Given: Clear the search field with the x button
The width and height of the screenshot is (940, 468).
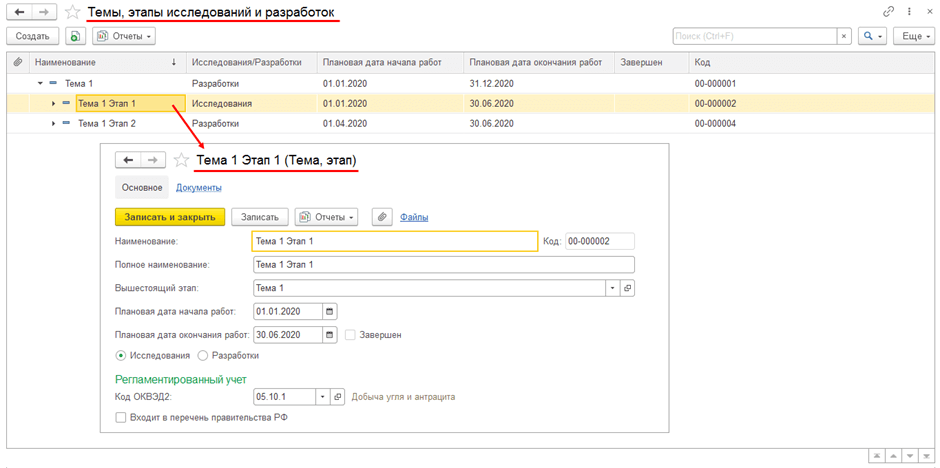Looking at the screenshot, I should [844, 36].
